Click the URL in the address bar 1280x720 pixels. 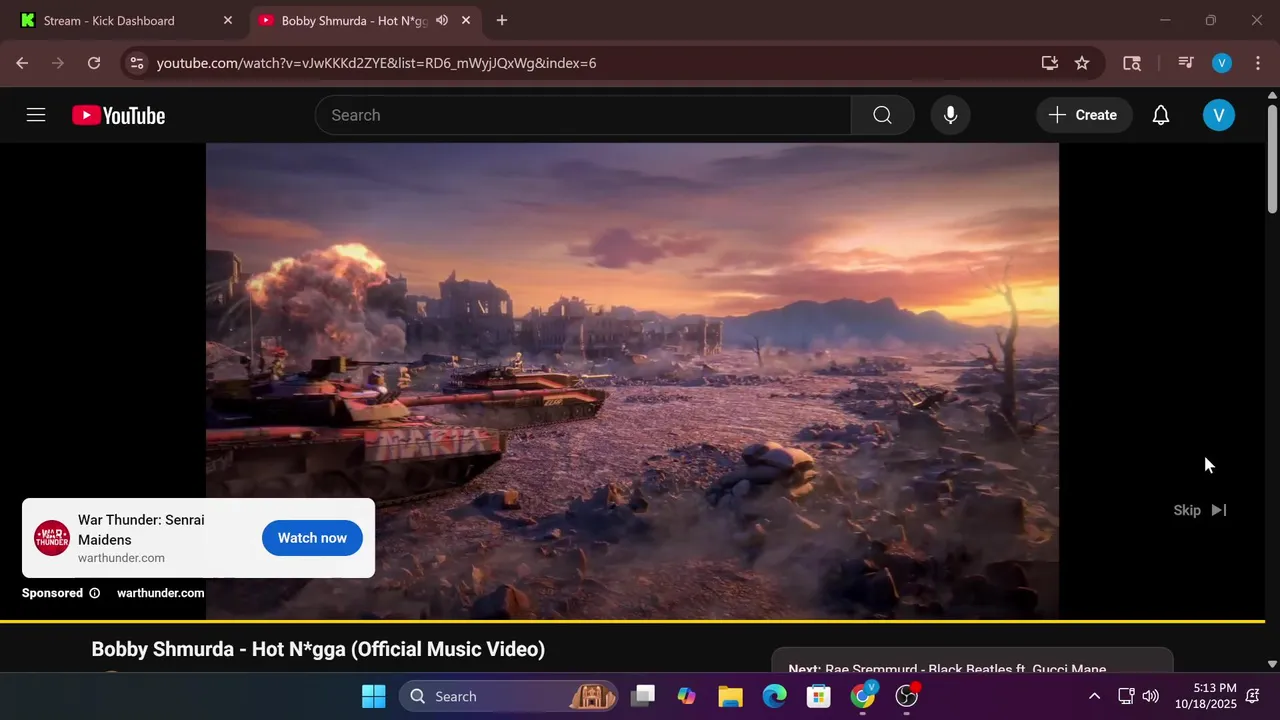click(x=376, y=63)
